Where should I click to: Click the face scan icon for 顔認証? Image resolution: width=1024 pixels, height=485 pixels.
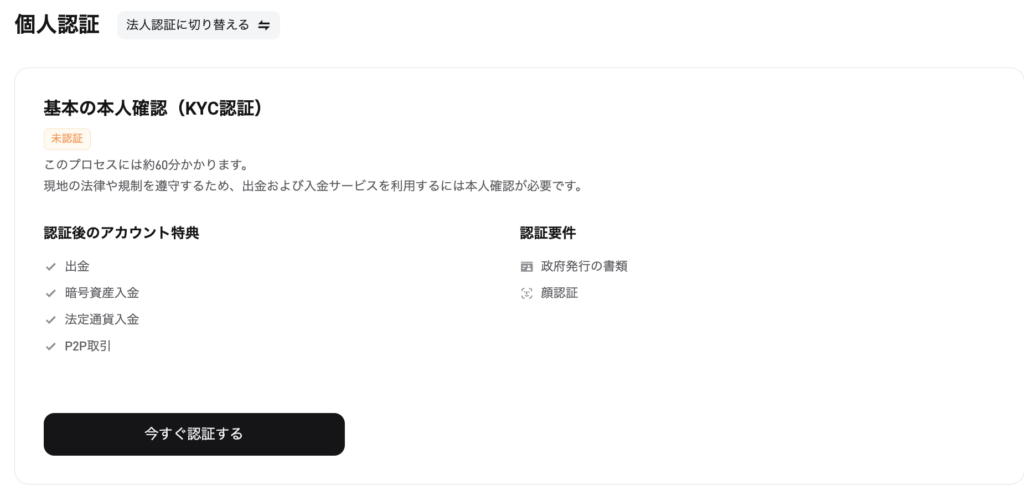click(527, 294)
